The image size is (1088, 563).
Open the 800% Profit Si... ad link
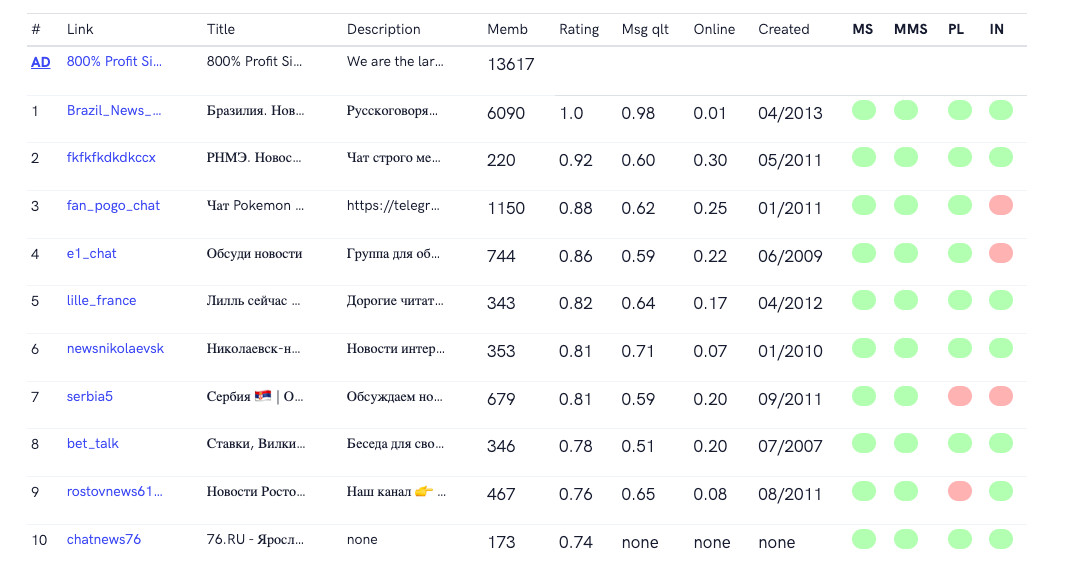[x=114, y=62]
